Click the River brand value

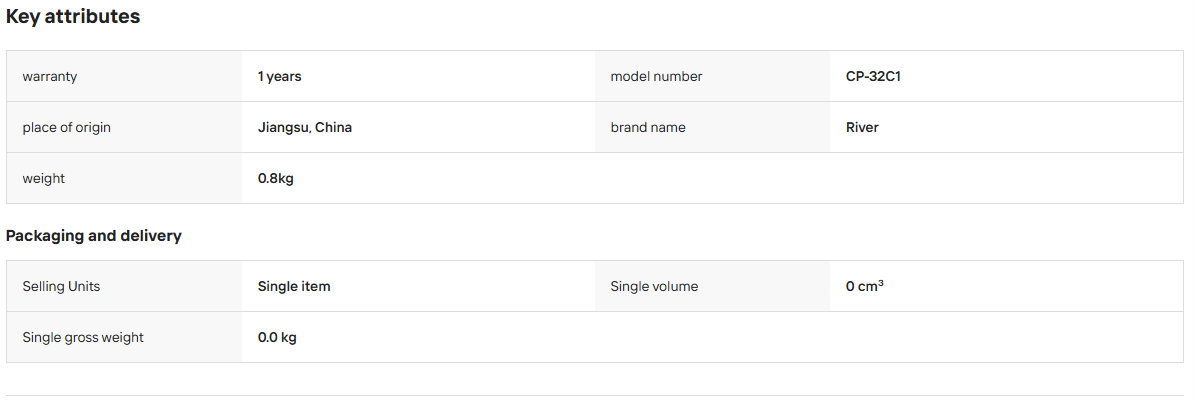[862, 128]
